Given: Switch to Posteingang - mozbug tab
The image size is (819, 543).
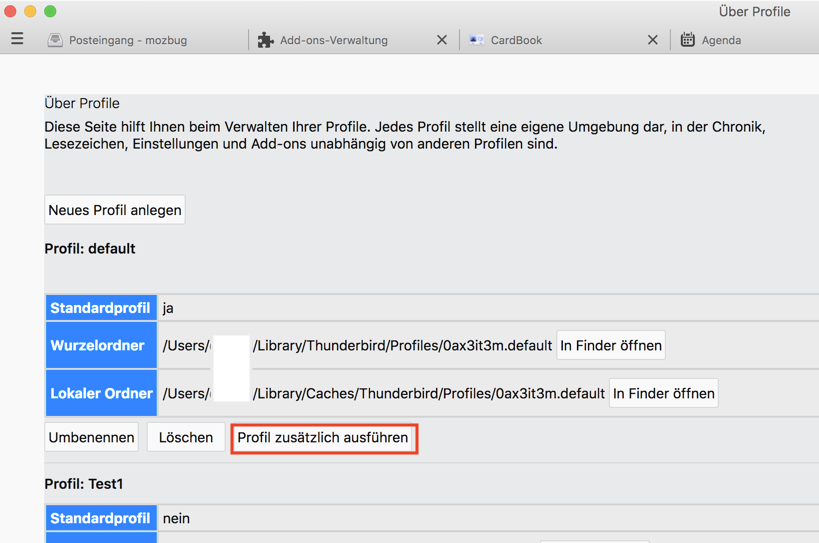Looking at the screenshot, I should point(128,40).
